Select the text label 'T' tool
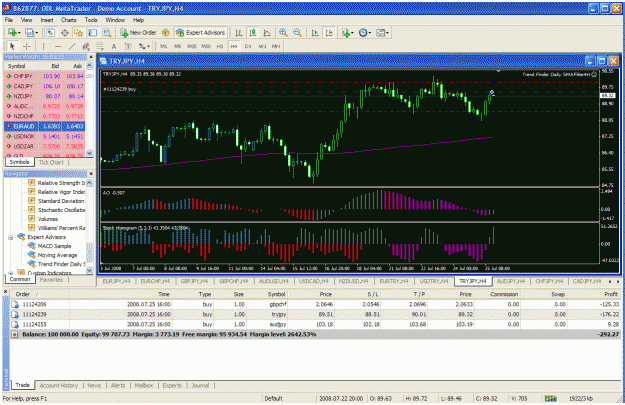The width and height of the screenshot is (625, 405). pos(128,46)
